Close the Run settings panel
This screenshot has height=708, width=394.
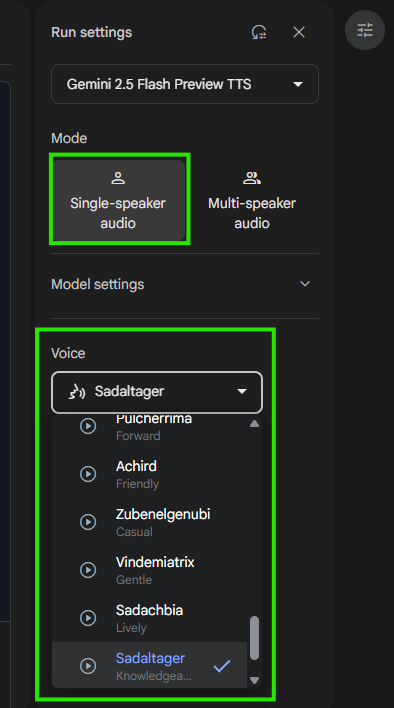point(299,33)
